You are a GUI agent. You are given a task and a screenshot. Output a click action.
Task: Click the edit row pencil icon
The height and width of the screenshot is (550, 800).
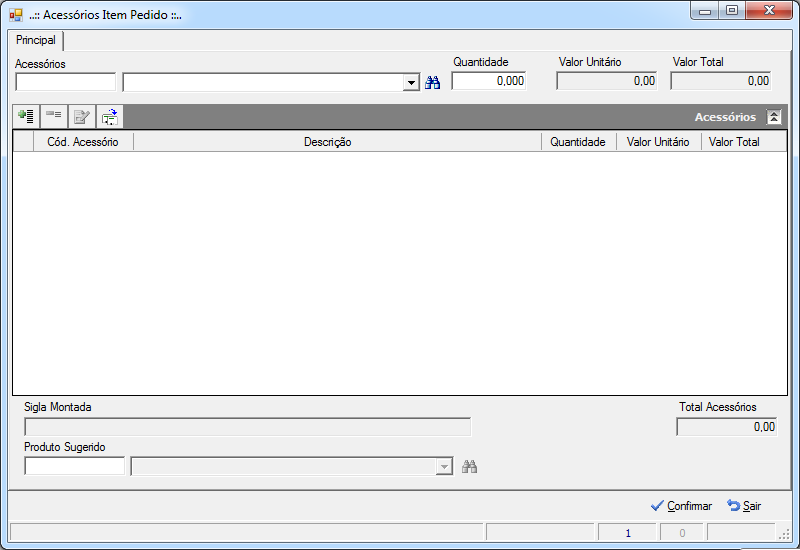point(82,117)
